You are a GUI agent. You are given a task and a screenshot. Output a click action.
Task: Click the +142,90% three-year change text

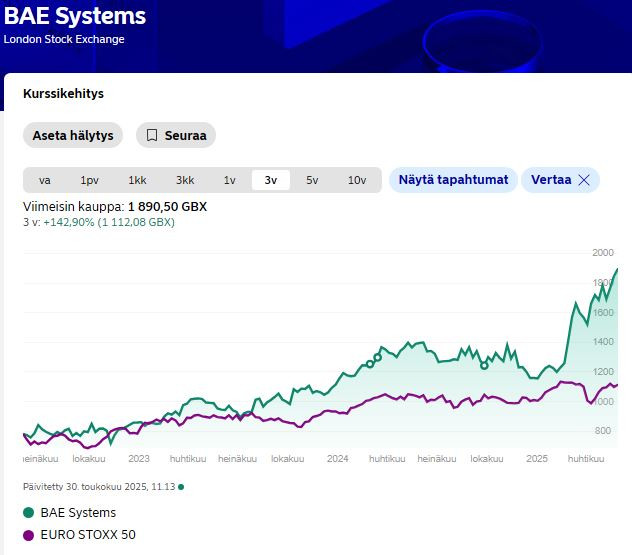click(69, 222)
